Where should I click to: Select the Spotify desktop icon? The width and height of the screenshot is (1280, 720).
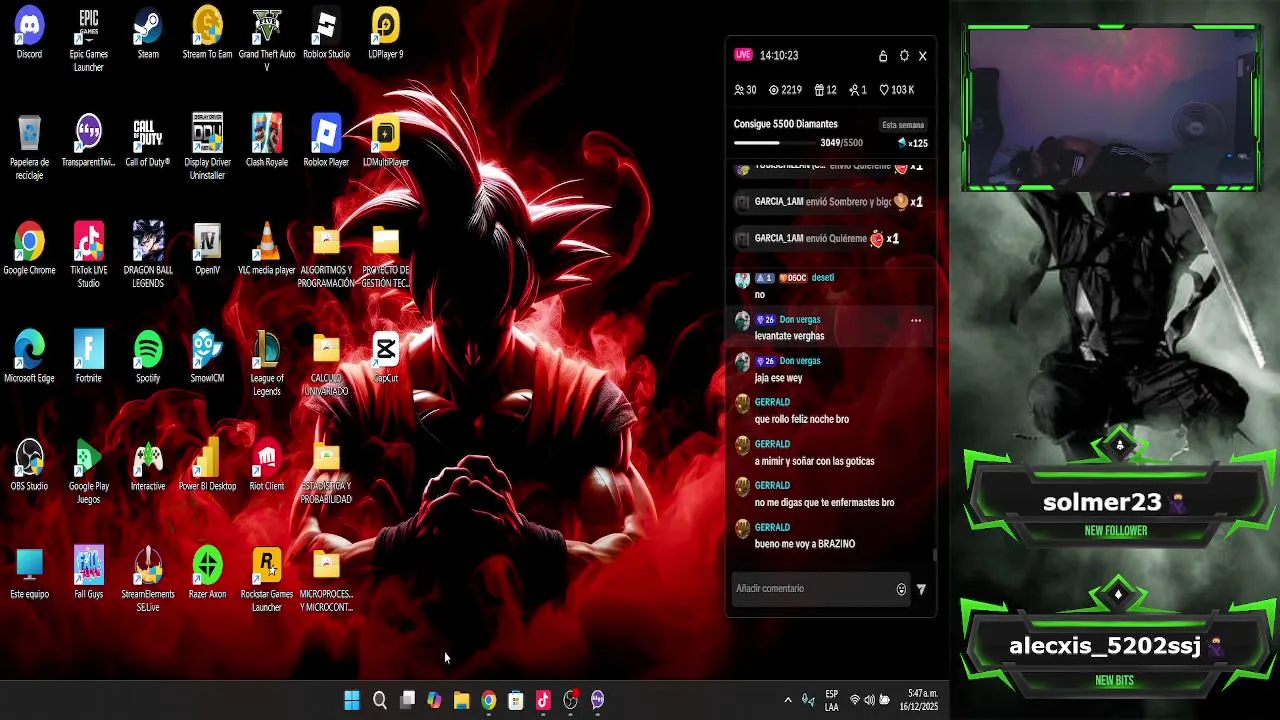pyautogui.click(x=148, y=358)
